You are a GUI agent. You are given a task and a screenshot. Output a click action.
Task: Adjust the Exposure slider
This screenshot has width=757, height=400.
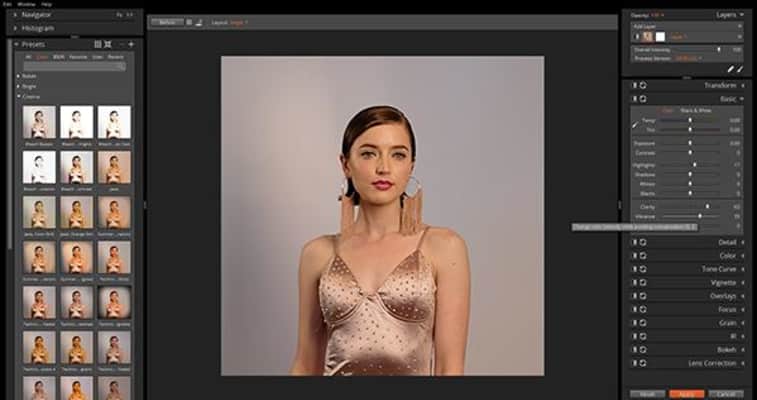click(690, 143)
